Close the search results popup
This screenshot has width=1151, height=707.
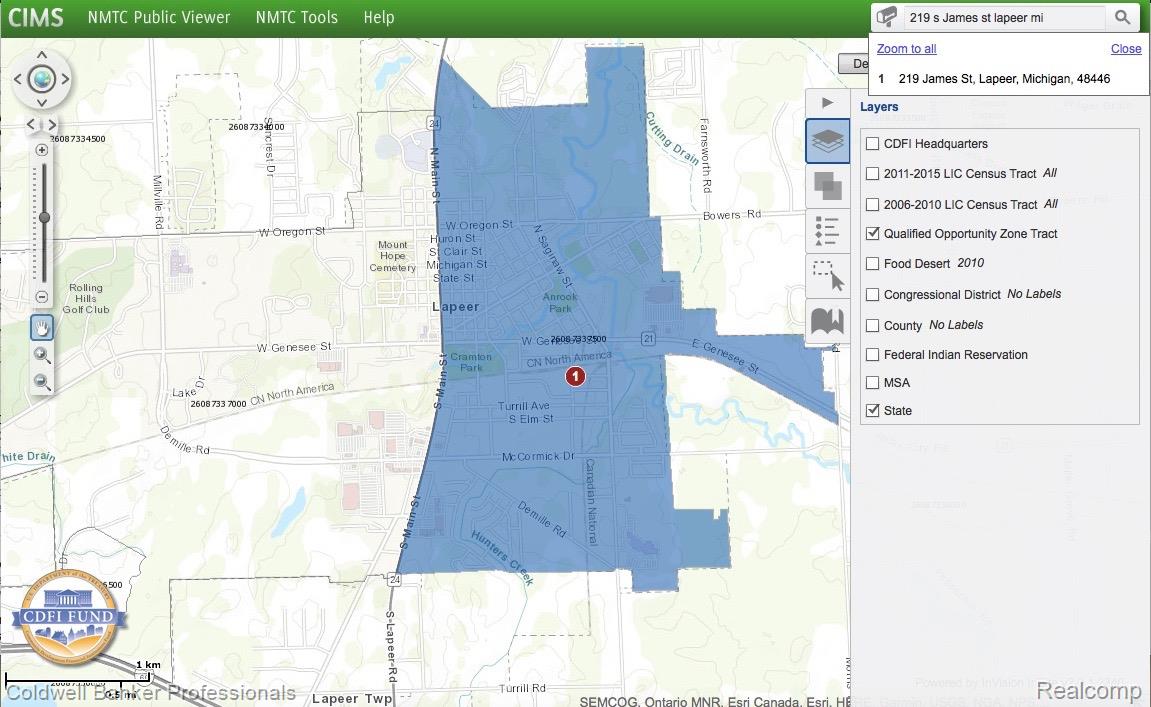[1125, 49]
